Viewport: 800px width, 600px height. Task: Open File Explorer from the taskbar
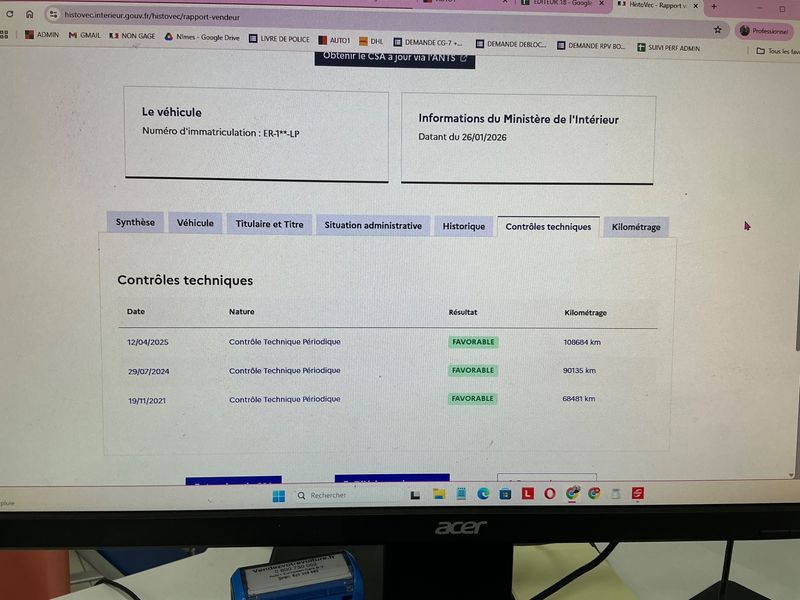pyautogui.click(x=439, y=493)
